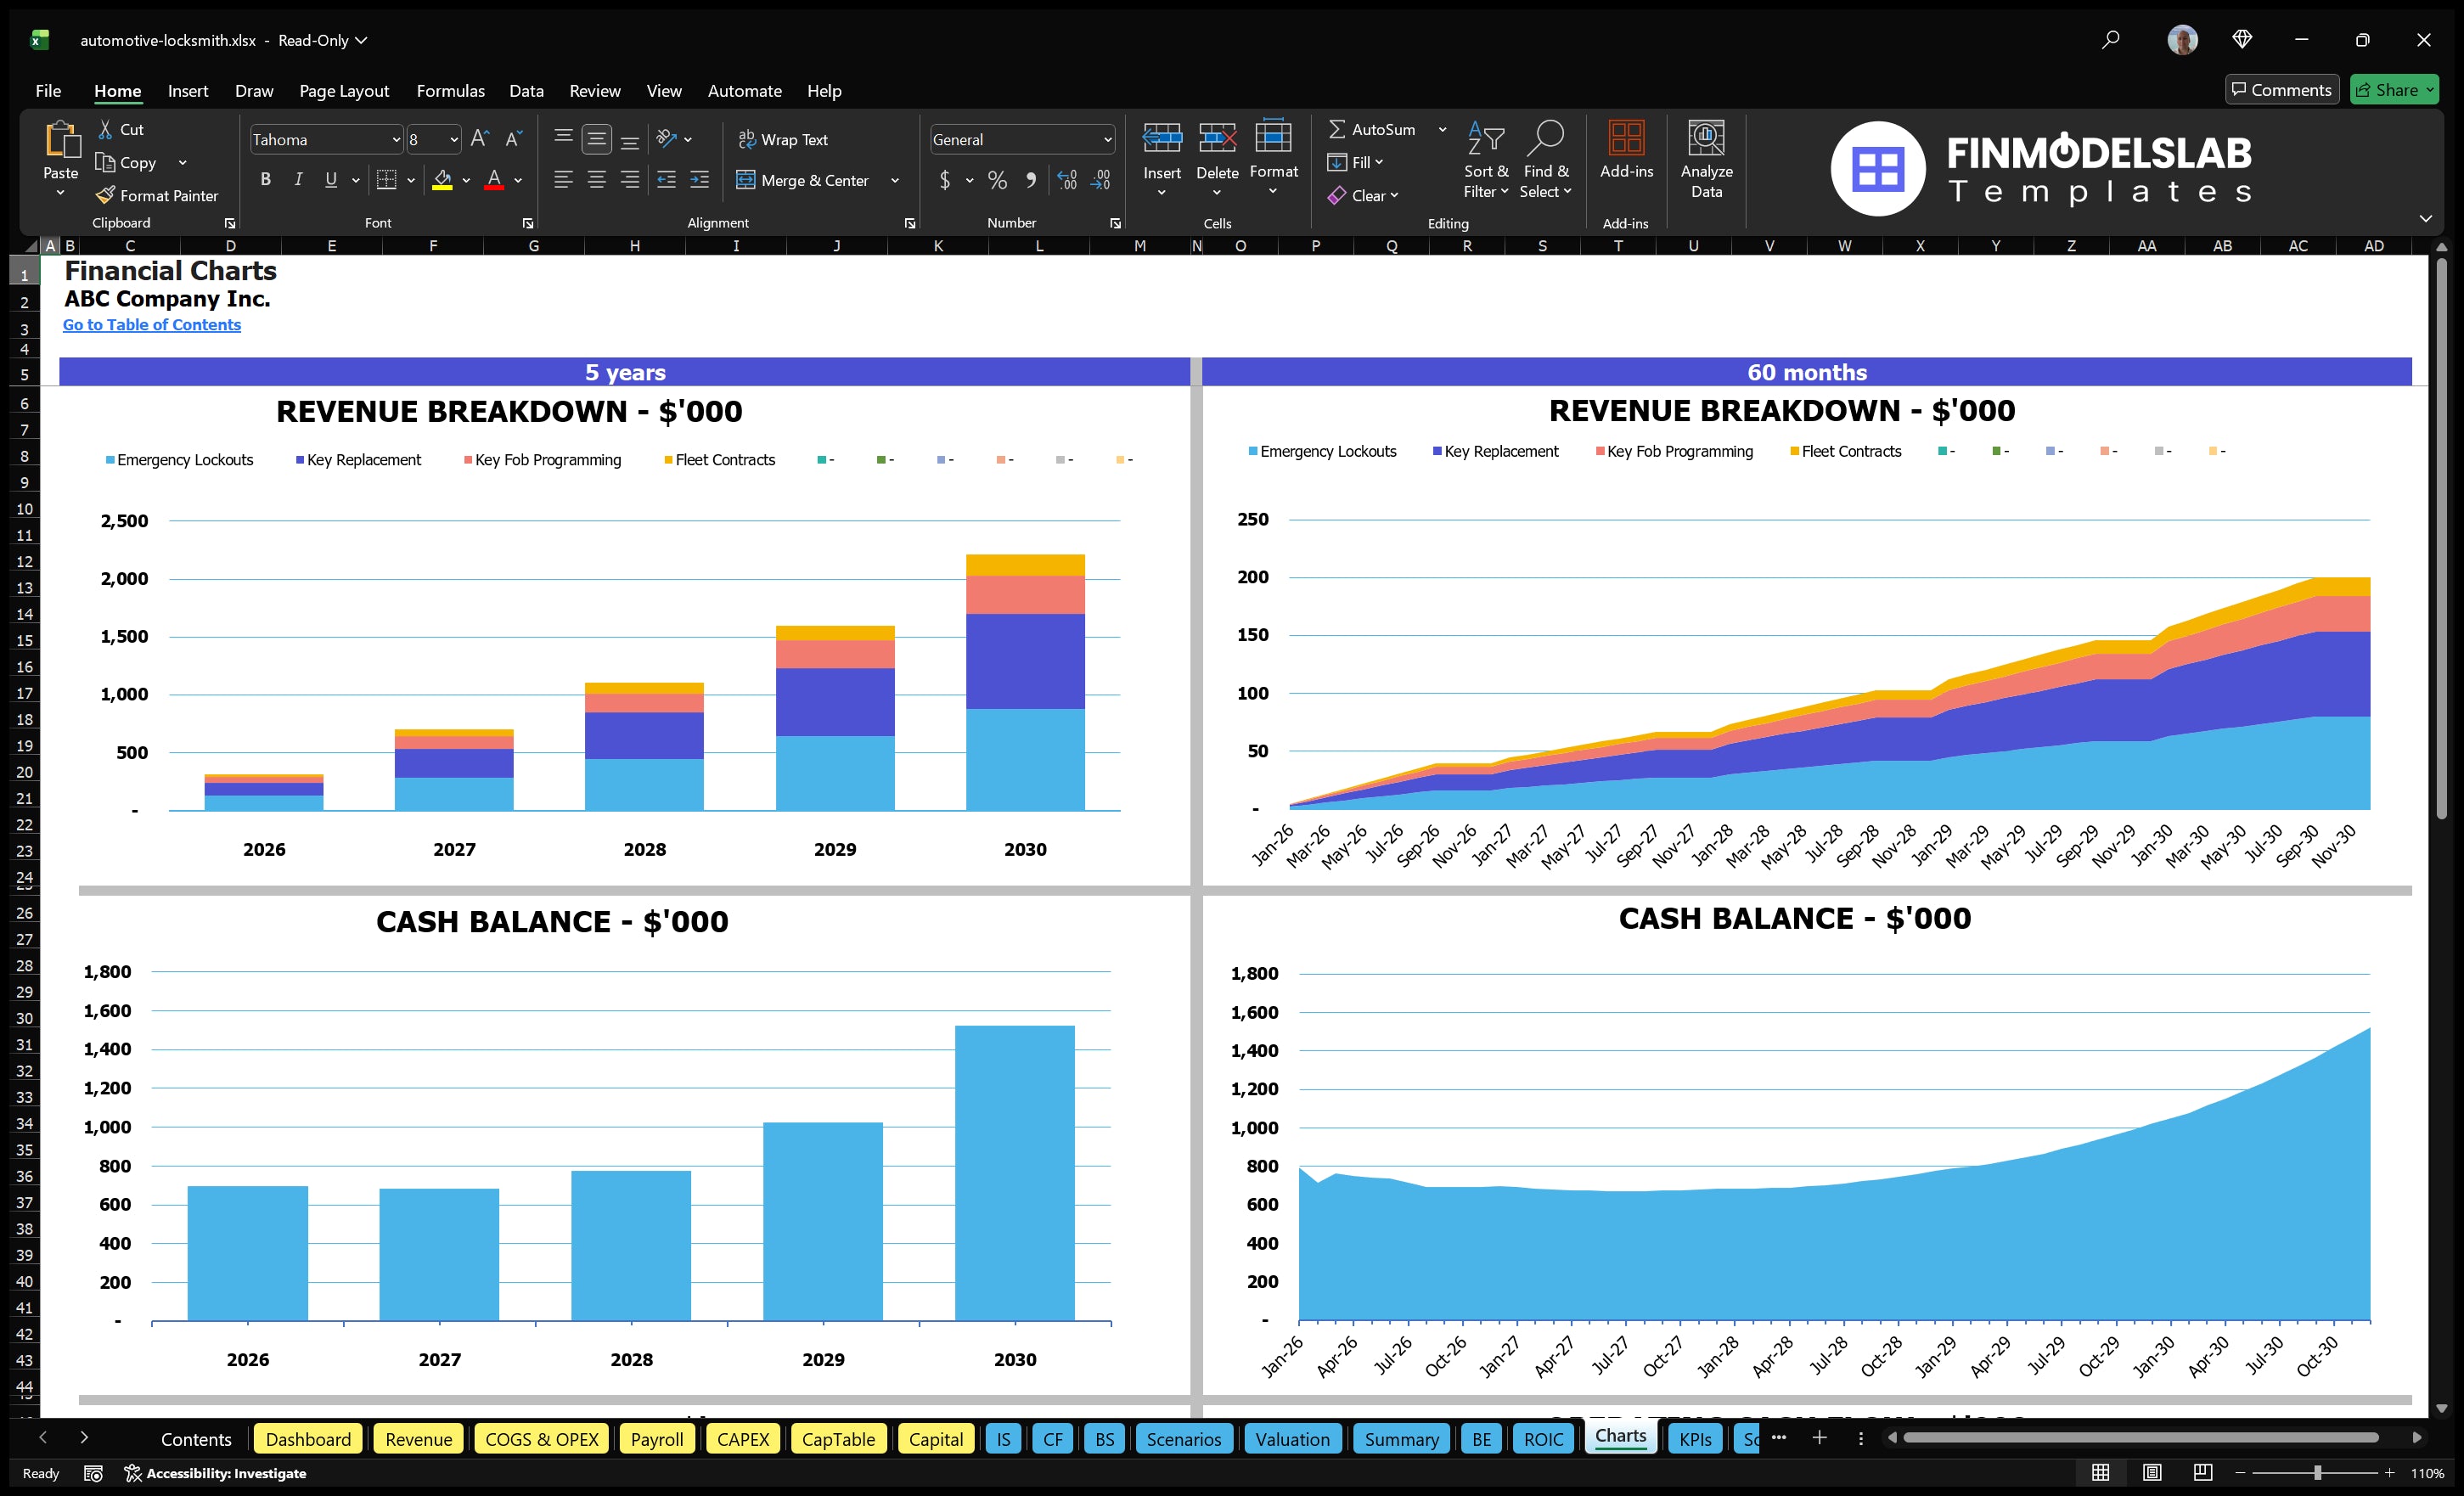The height and width of the screenshot is (1496, 2464).
Task: Apply Percent Style to selection
Action: (997, 181)
